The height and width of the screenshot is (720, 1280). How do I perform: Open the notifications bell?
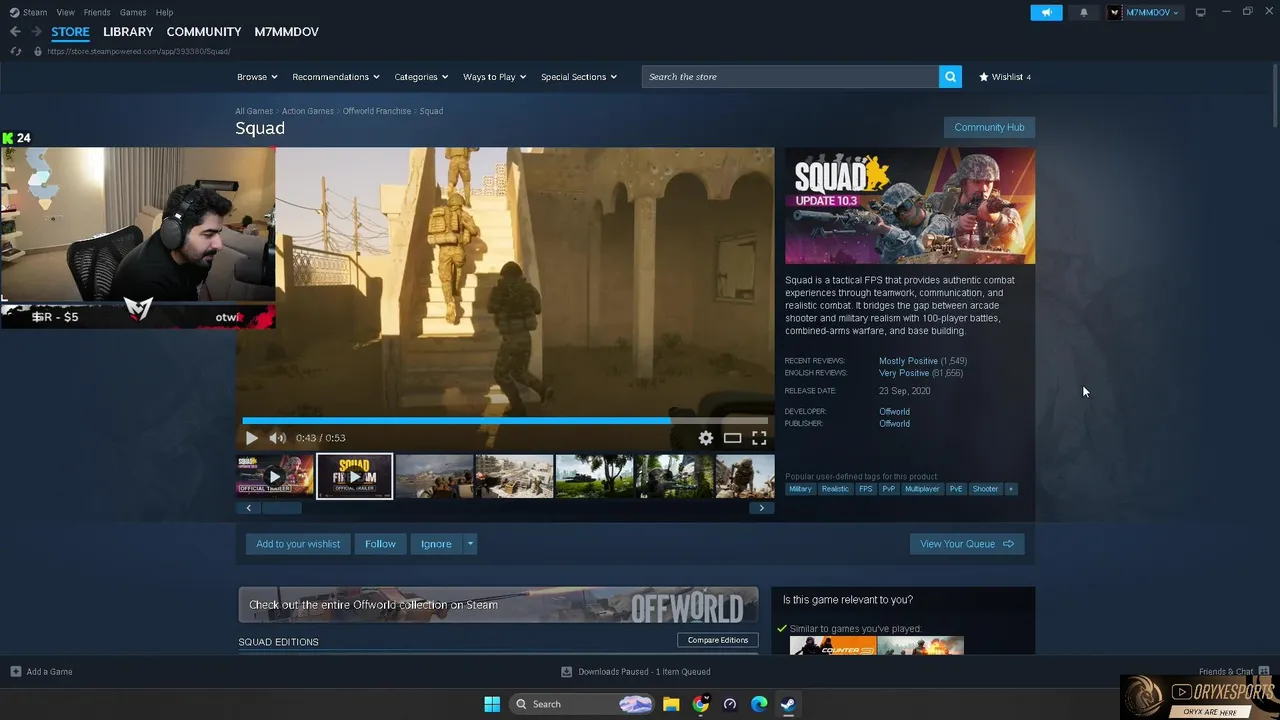(1084, 12)
